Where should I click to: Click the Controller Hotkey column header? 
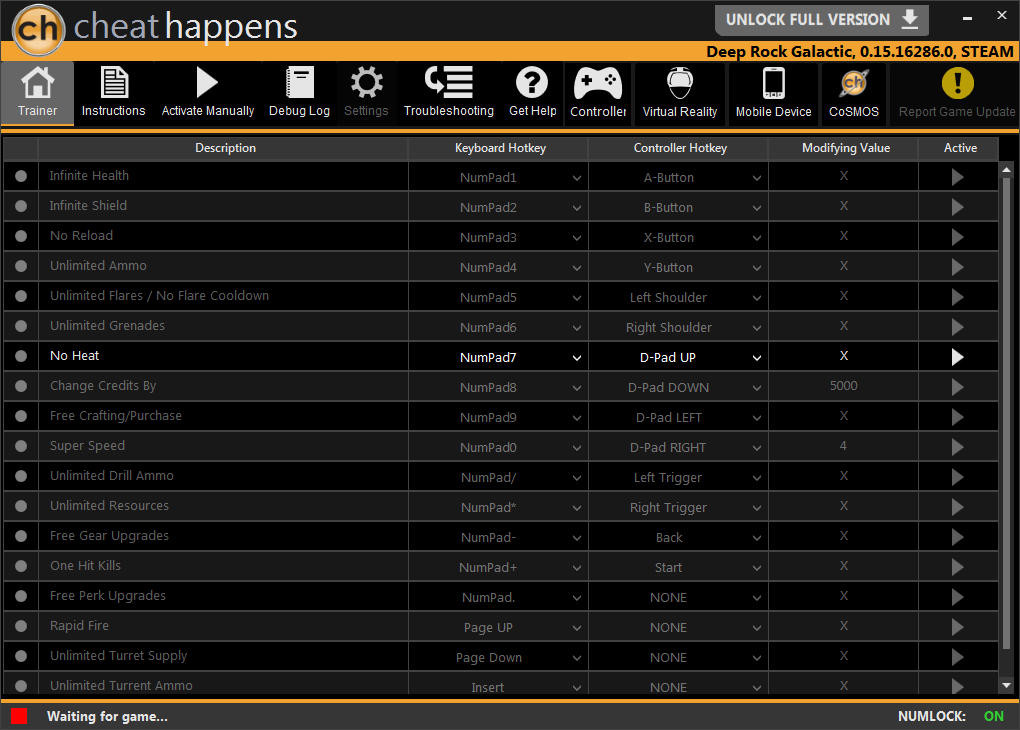pyautogui.click(x=680, y=148)
